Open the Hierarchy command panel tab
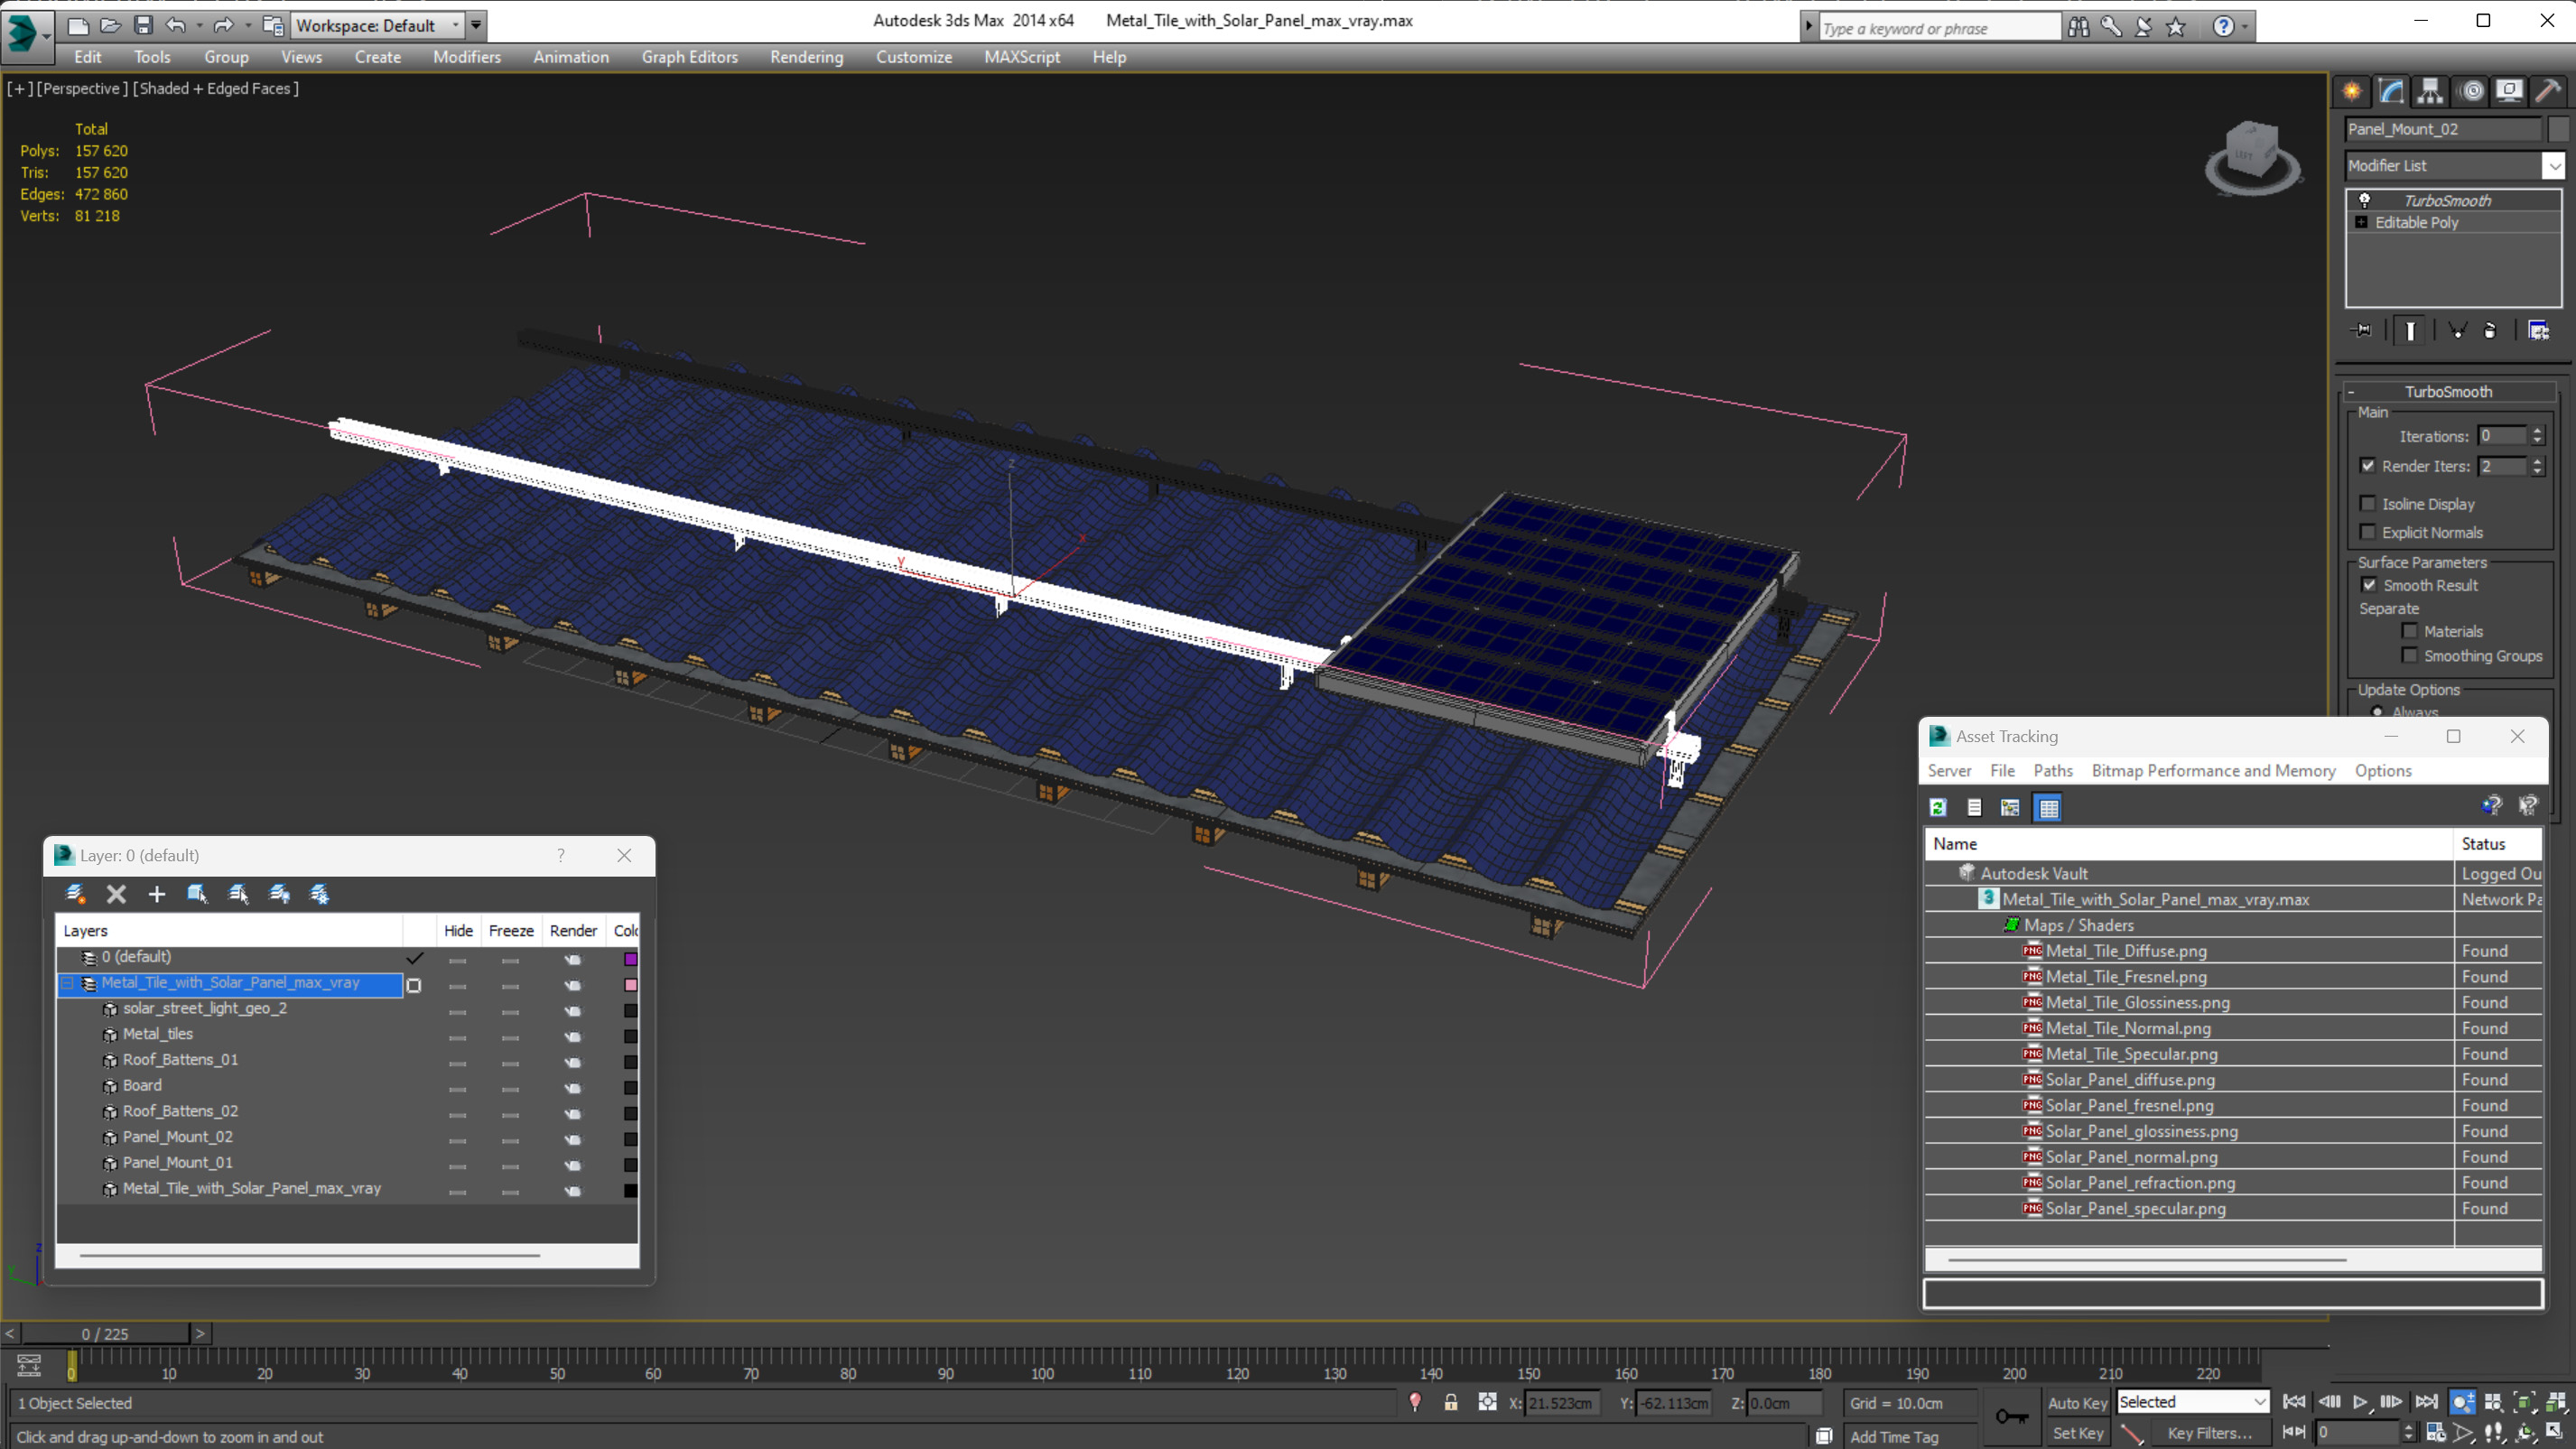Screen dimensions: 2576x1449 2430,91
